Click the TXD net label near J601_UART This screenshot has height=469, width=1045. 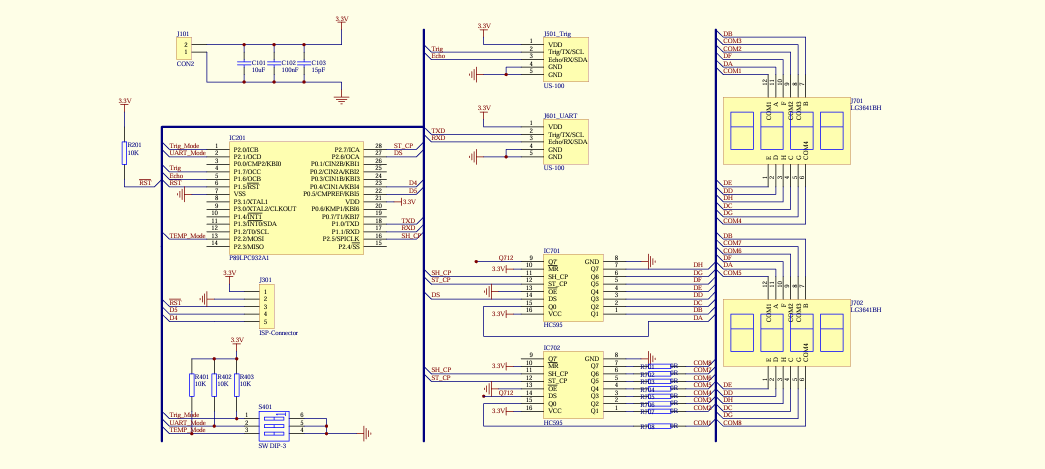click(438, 131)
